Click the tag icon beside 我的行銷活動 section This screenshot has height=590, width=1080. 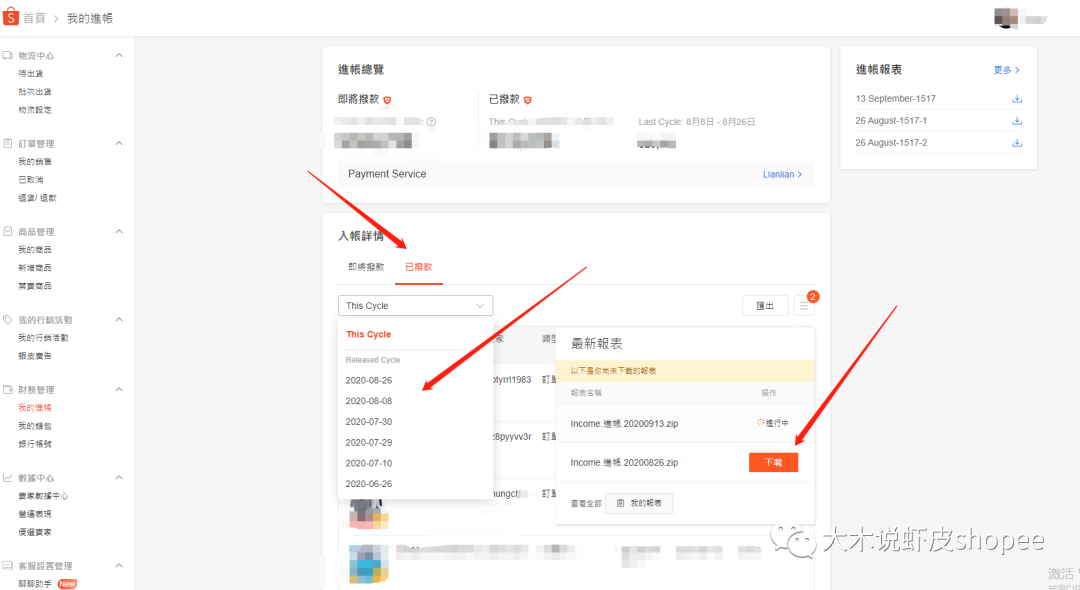8,319
